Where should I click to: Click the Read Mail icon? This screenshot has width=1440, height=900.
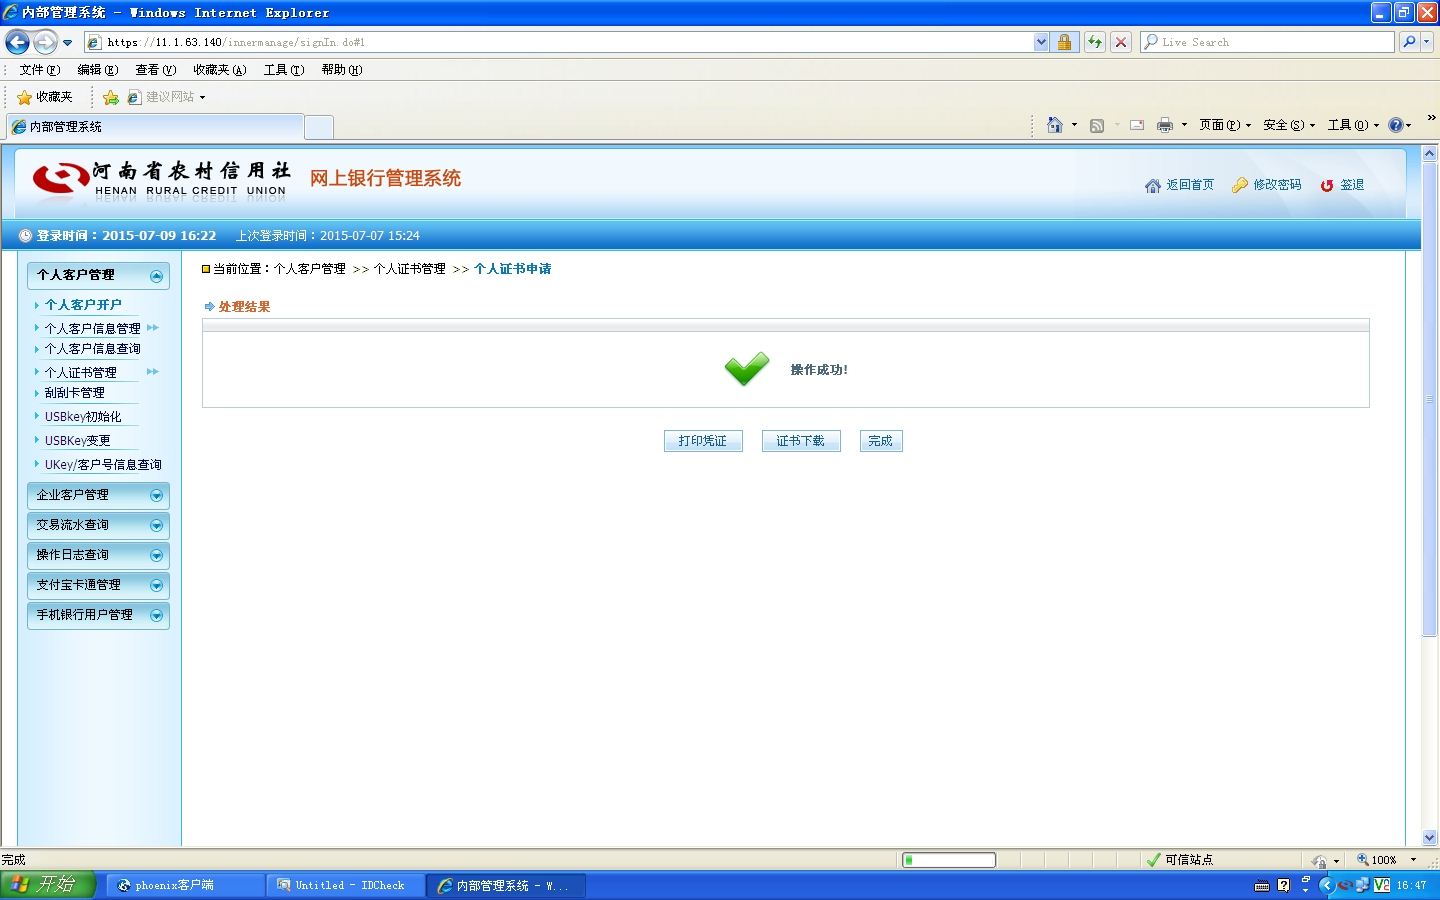point(1137,125)
